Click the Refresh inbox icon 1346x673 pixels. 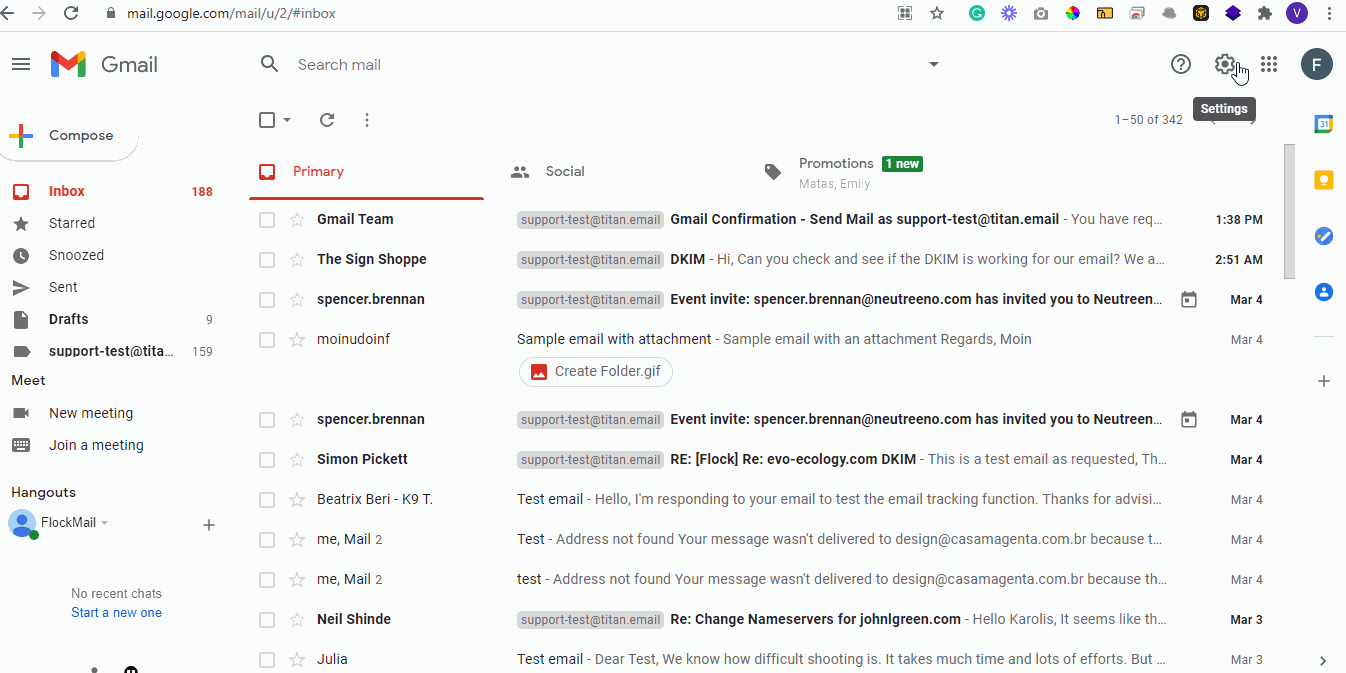(x=327, y=119)
